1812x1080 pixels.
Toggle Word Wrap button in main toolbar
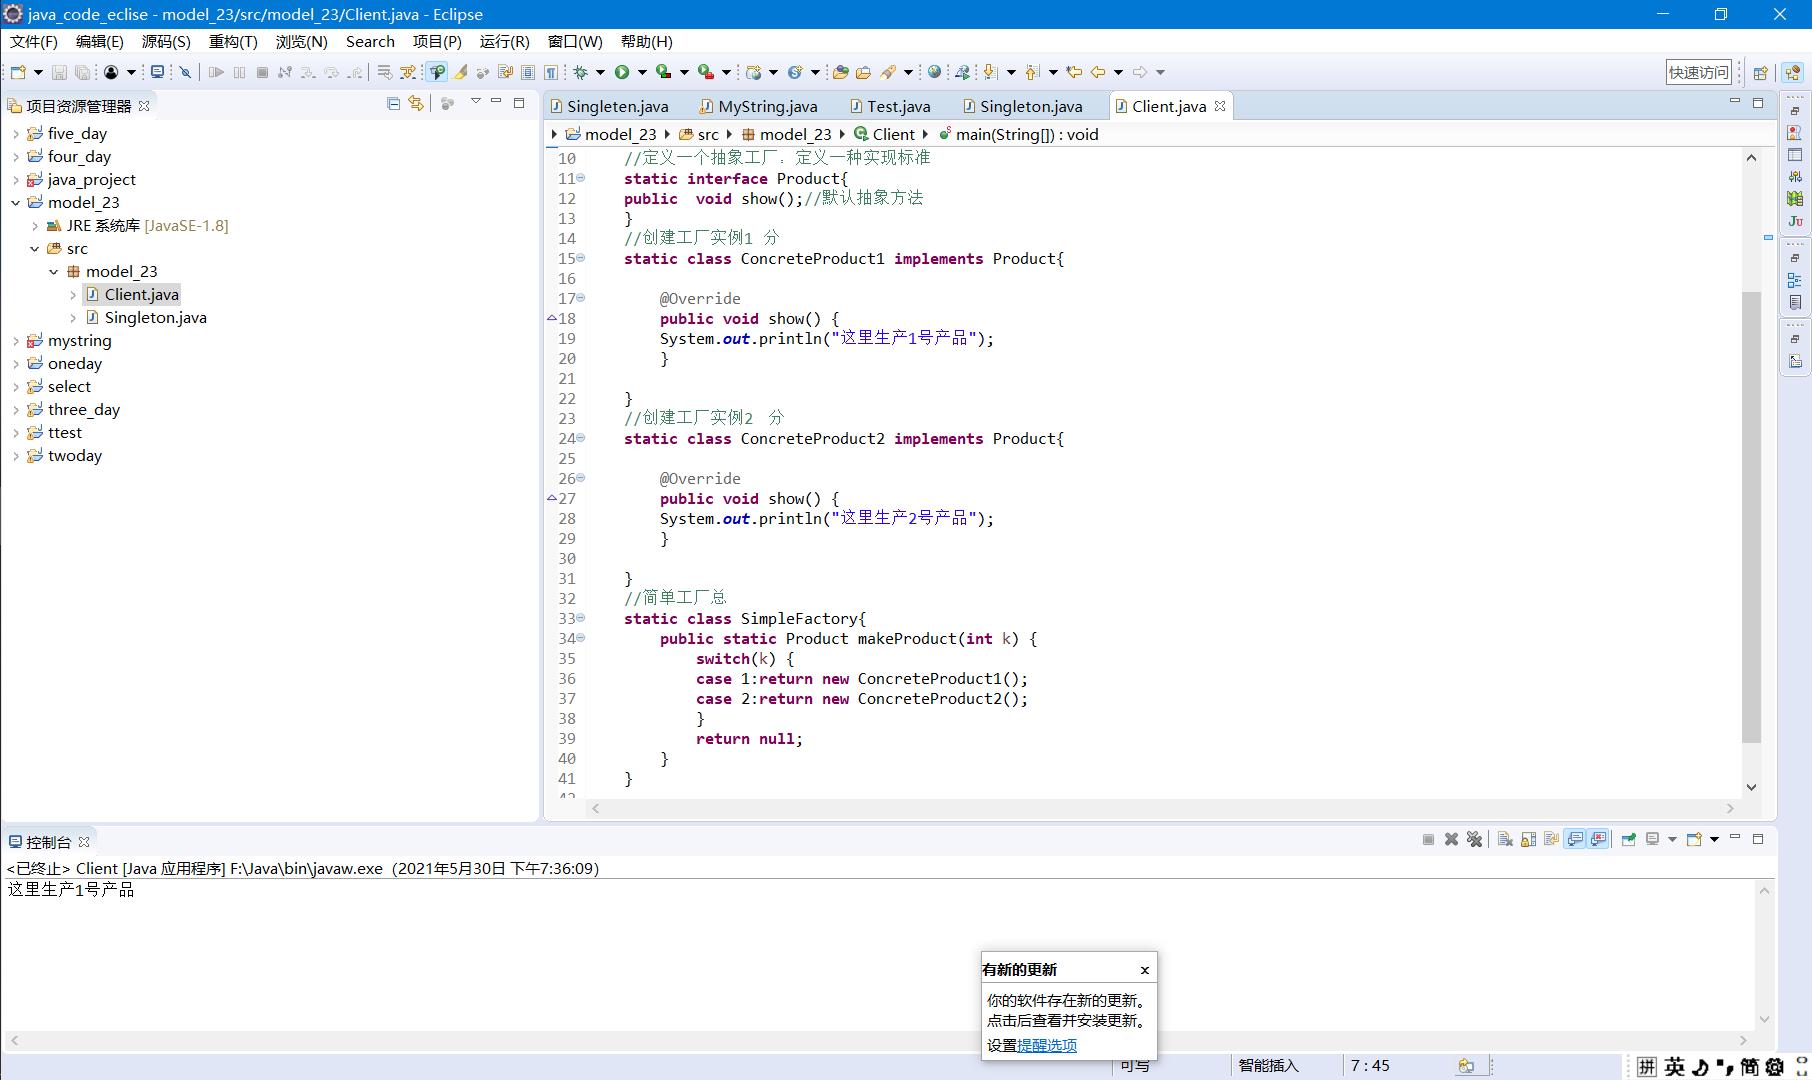505,72
